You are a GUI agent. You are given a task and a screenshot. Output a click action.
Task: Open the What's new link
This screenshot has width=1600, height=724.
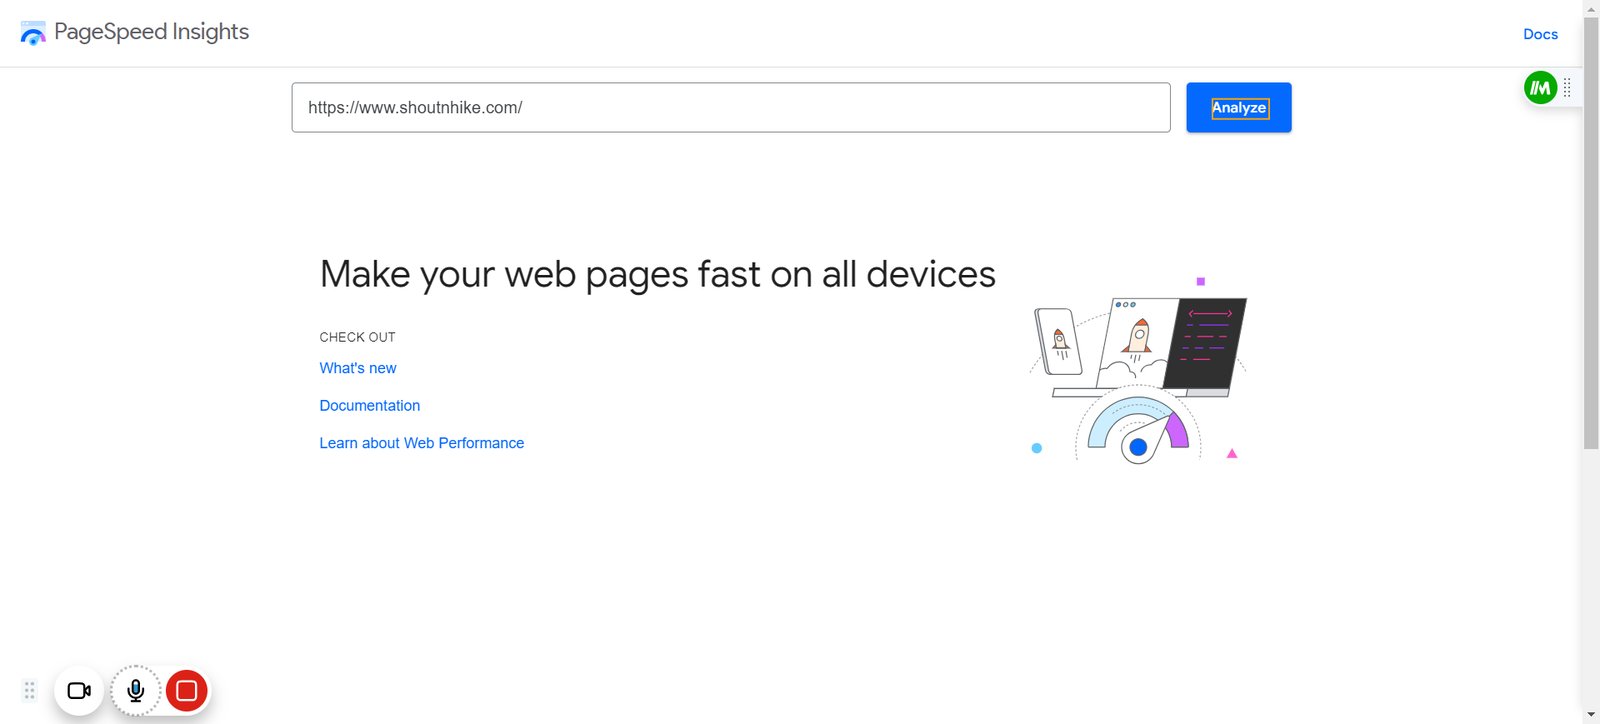pyautogui.click(x=358, y=368)
